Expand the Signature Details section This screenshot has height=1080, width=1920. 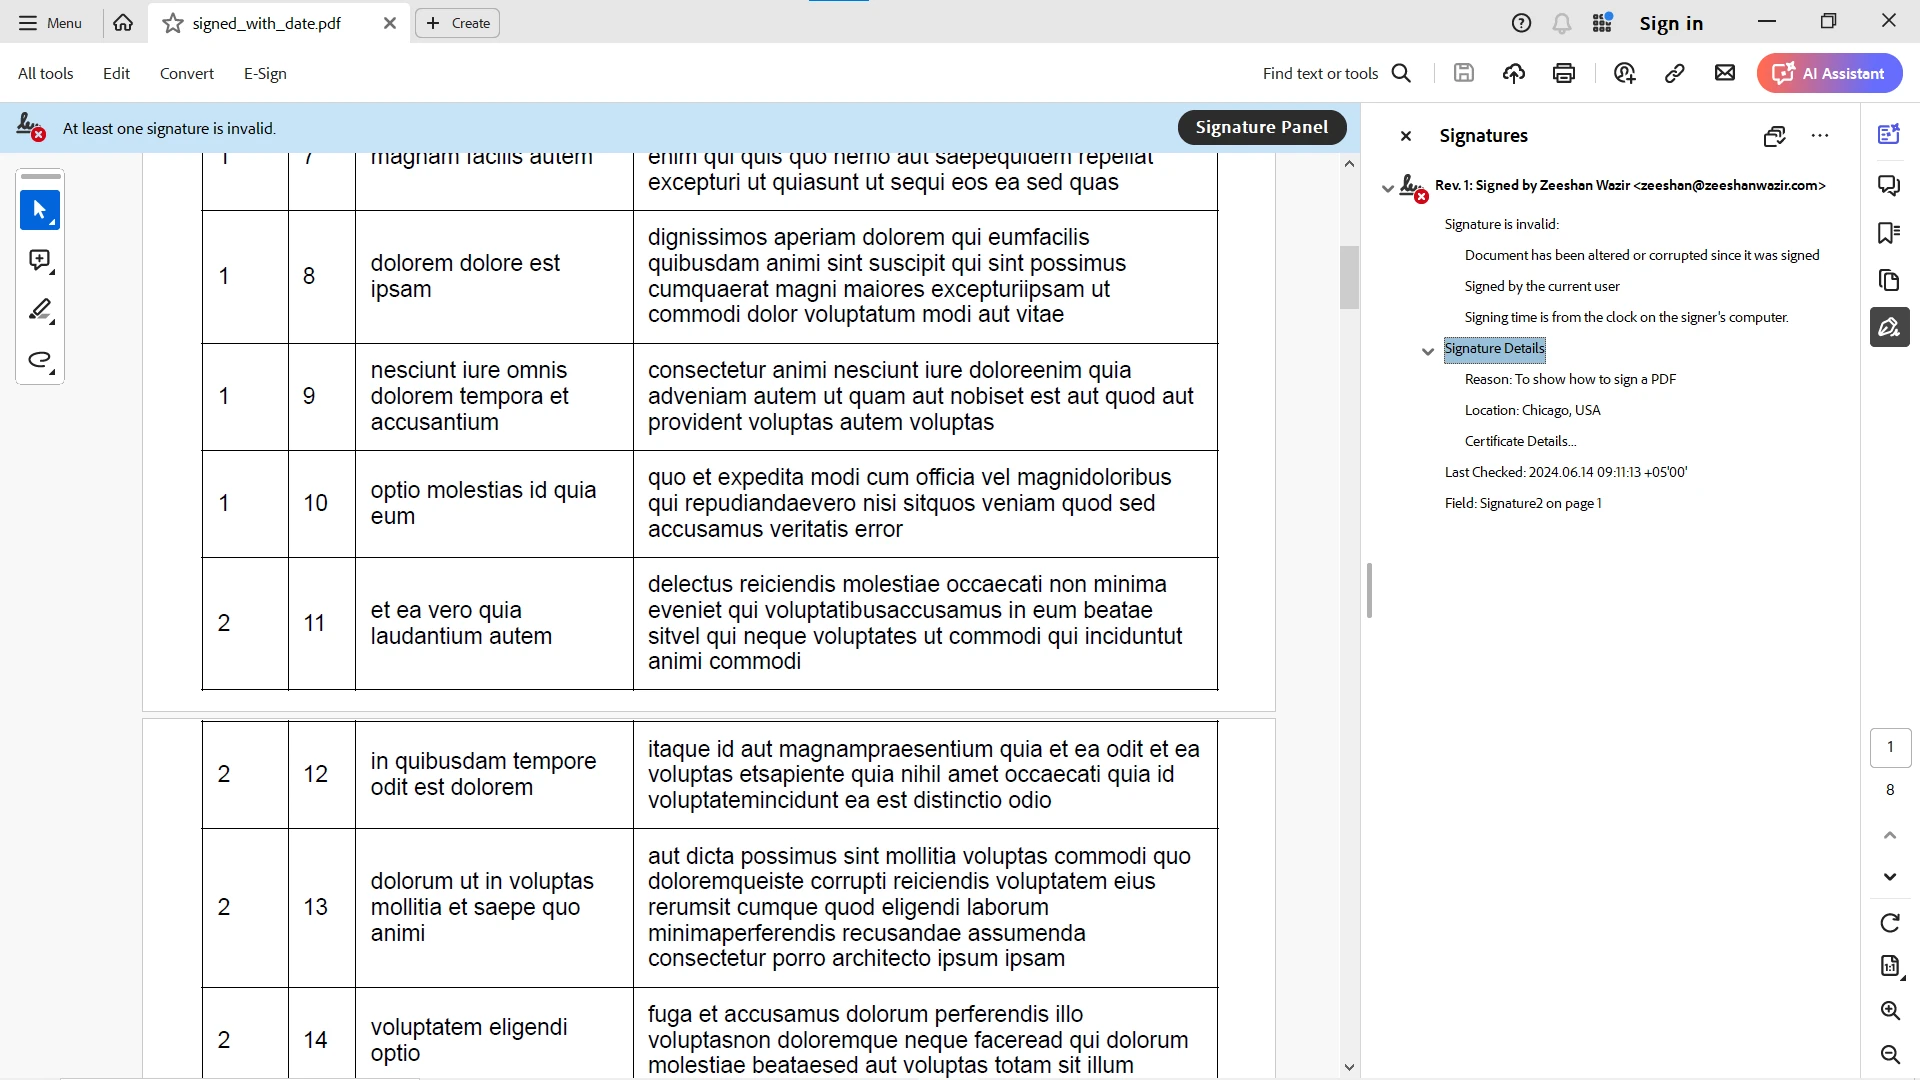coord(1427,348)
